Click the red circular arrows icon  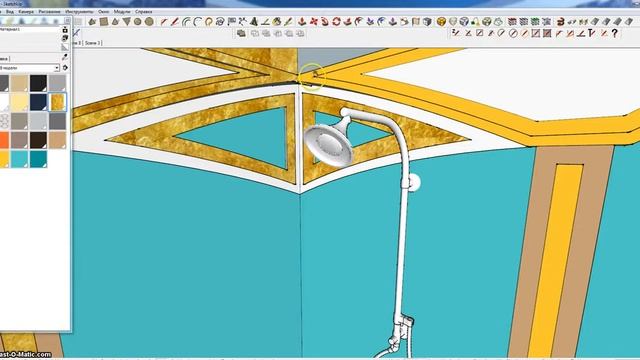click(336, 22)
